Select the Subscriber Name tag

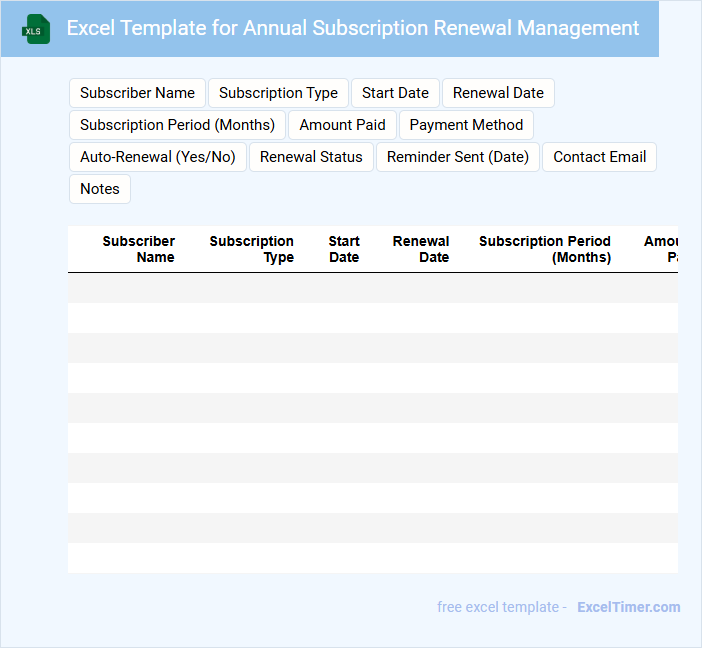[137, 93]
